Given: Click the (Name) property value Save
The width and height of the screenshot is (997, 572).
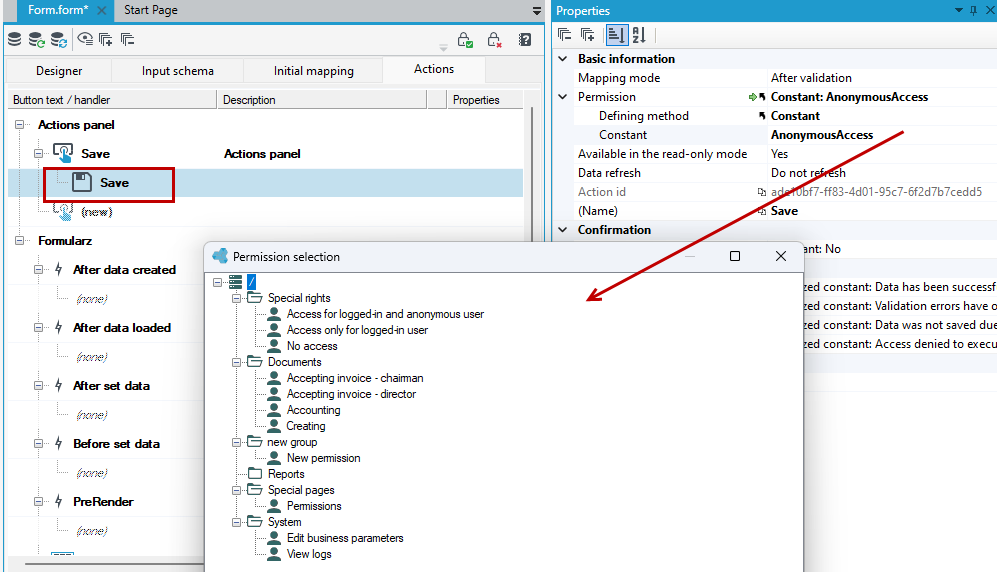Looking at the screenshot, I should (784, 211).
